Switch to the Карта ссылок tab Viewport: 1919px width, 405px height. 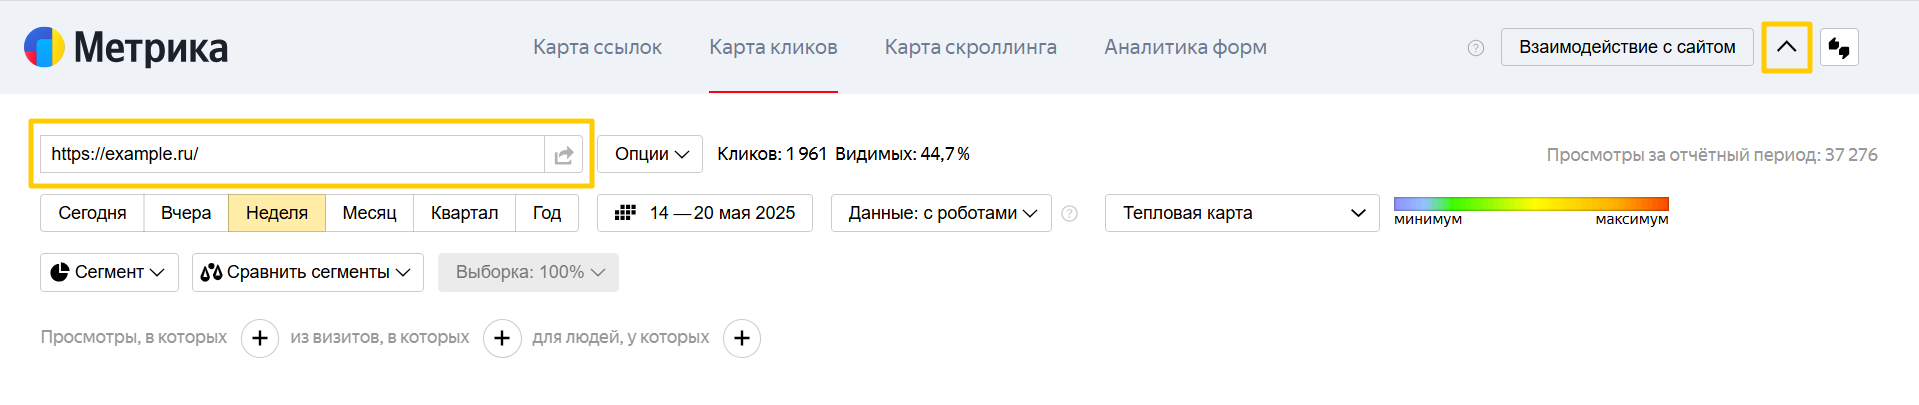597,47
